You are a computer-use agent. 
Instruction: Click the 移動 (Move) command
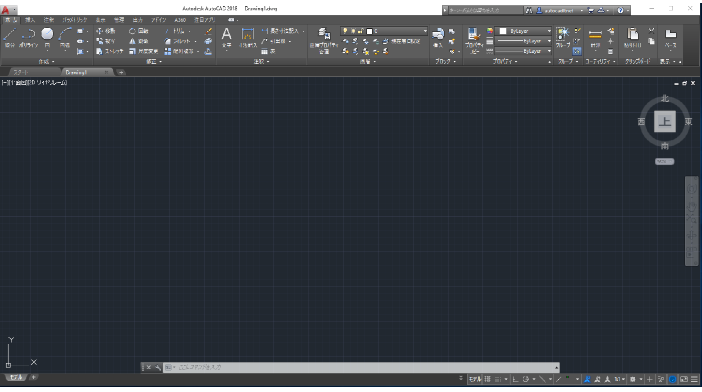click(106, 31)
